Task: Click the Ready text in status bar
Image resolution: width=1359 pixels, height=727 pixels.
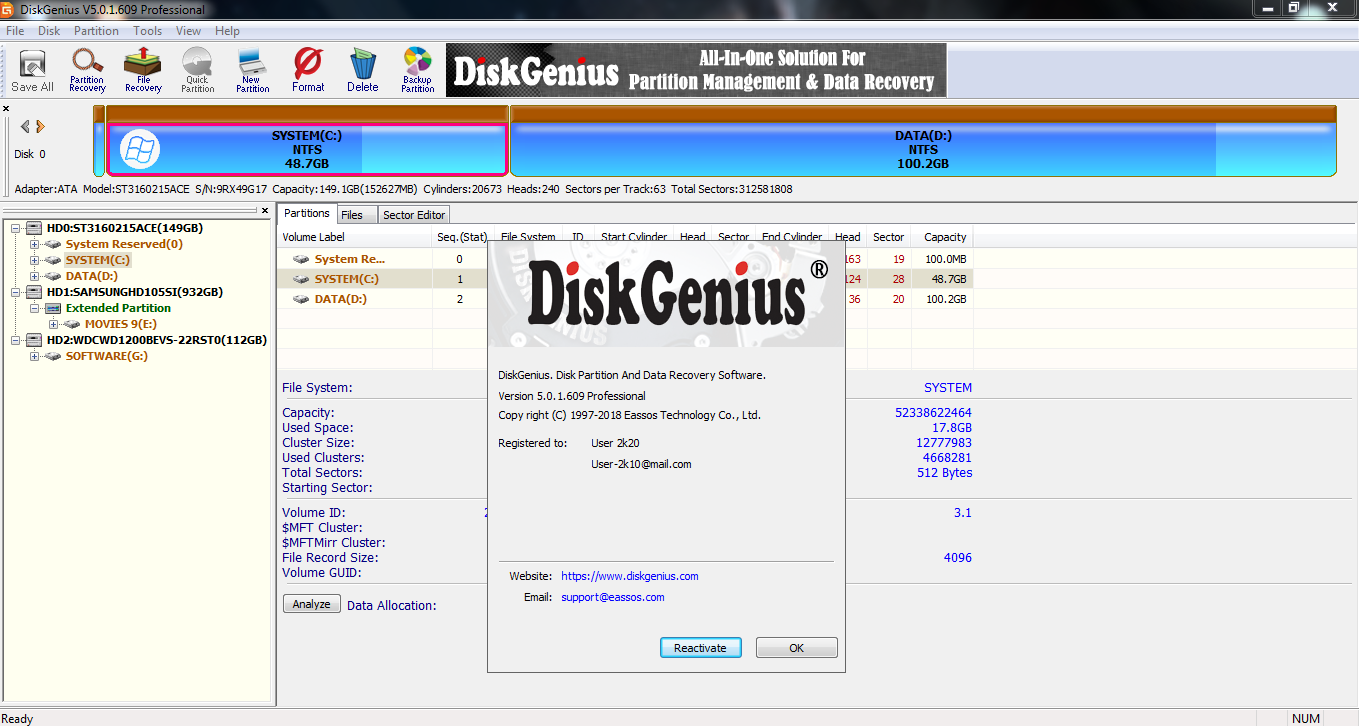Action: [x=17, y=719]
